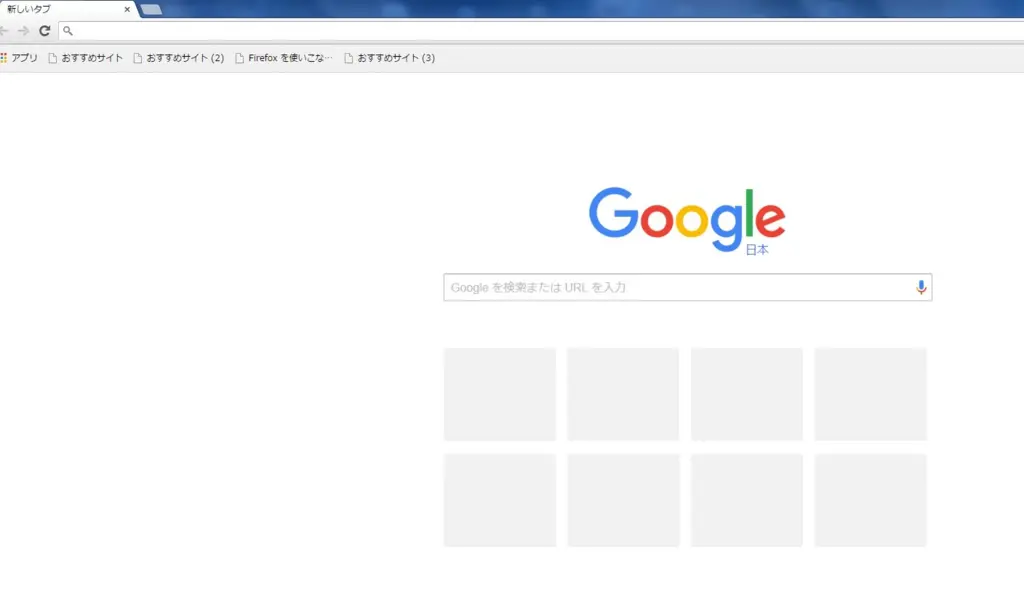Open the おすすめサイト bookmark
This screenshot has width=1024, height=598.
pyautogui.click(x=86, y=58)
